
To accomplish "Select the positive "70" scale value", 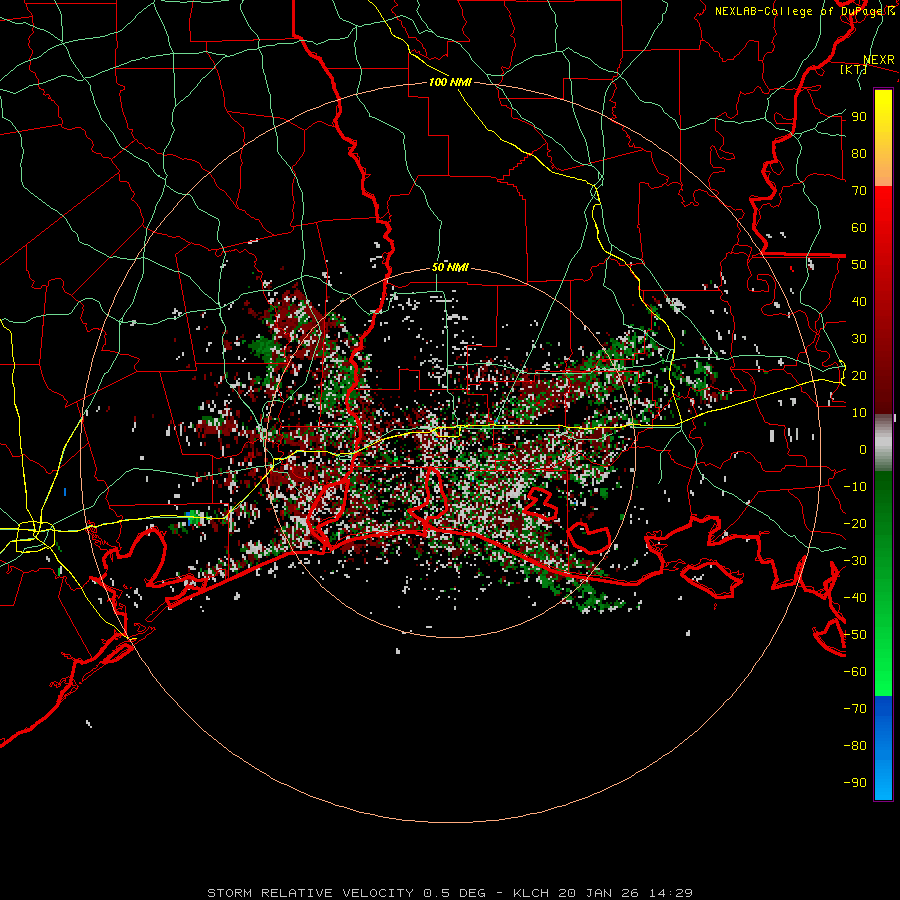I will point(859,191).
